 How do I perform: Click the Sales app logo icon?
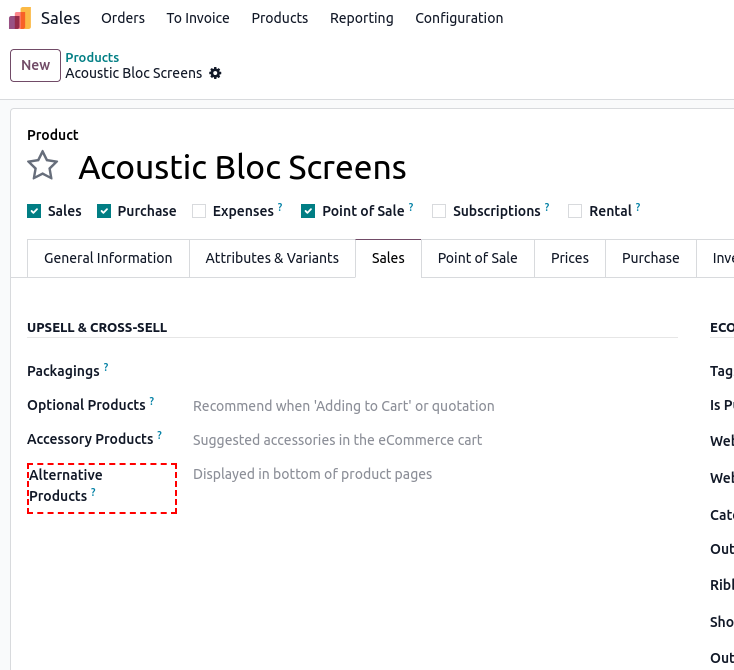20,18
